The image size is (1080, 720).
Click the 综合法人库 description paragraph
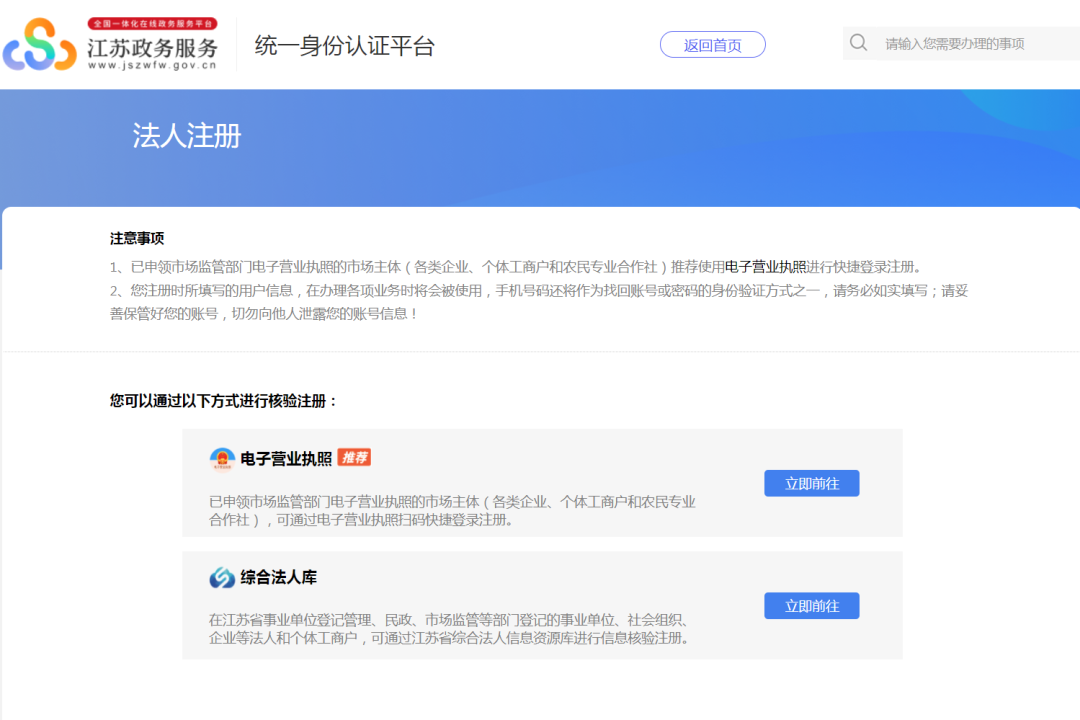click(x=450, y=629)
